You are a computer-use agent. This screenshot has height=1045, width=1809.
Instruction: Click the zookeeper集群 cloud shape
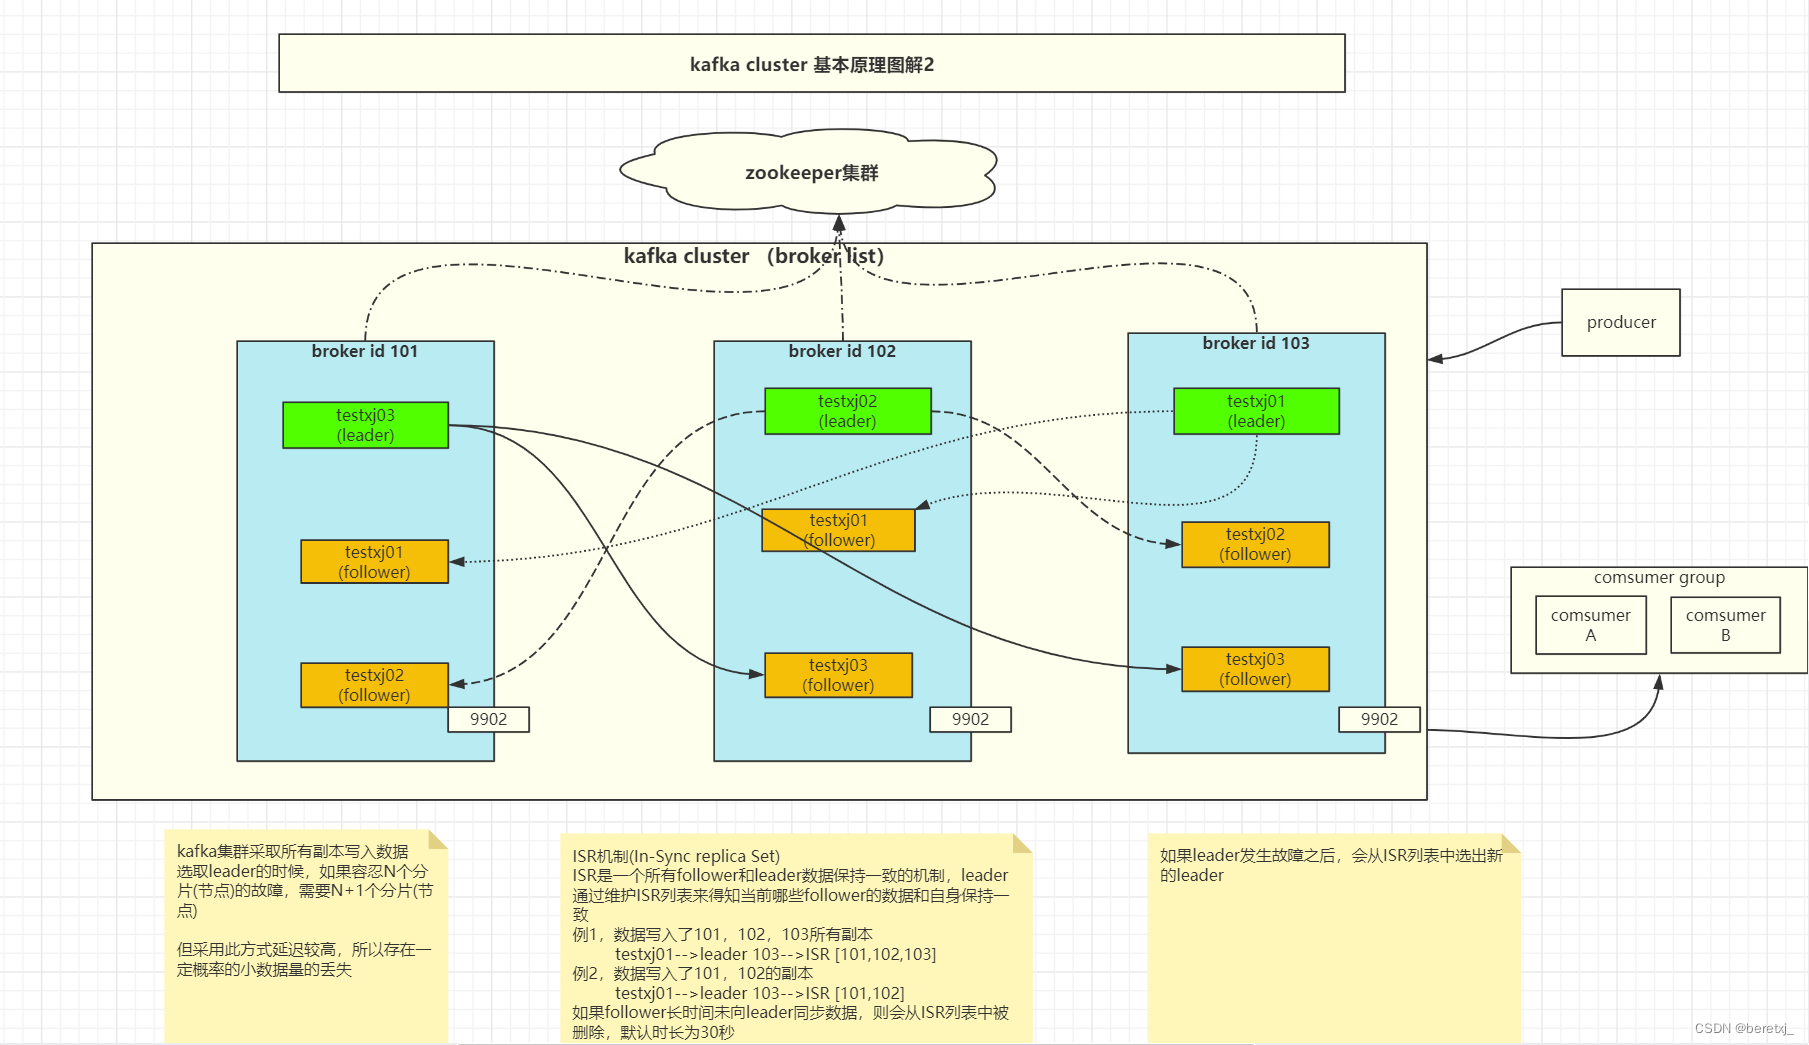click(x=810, y=172)
